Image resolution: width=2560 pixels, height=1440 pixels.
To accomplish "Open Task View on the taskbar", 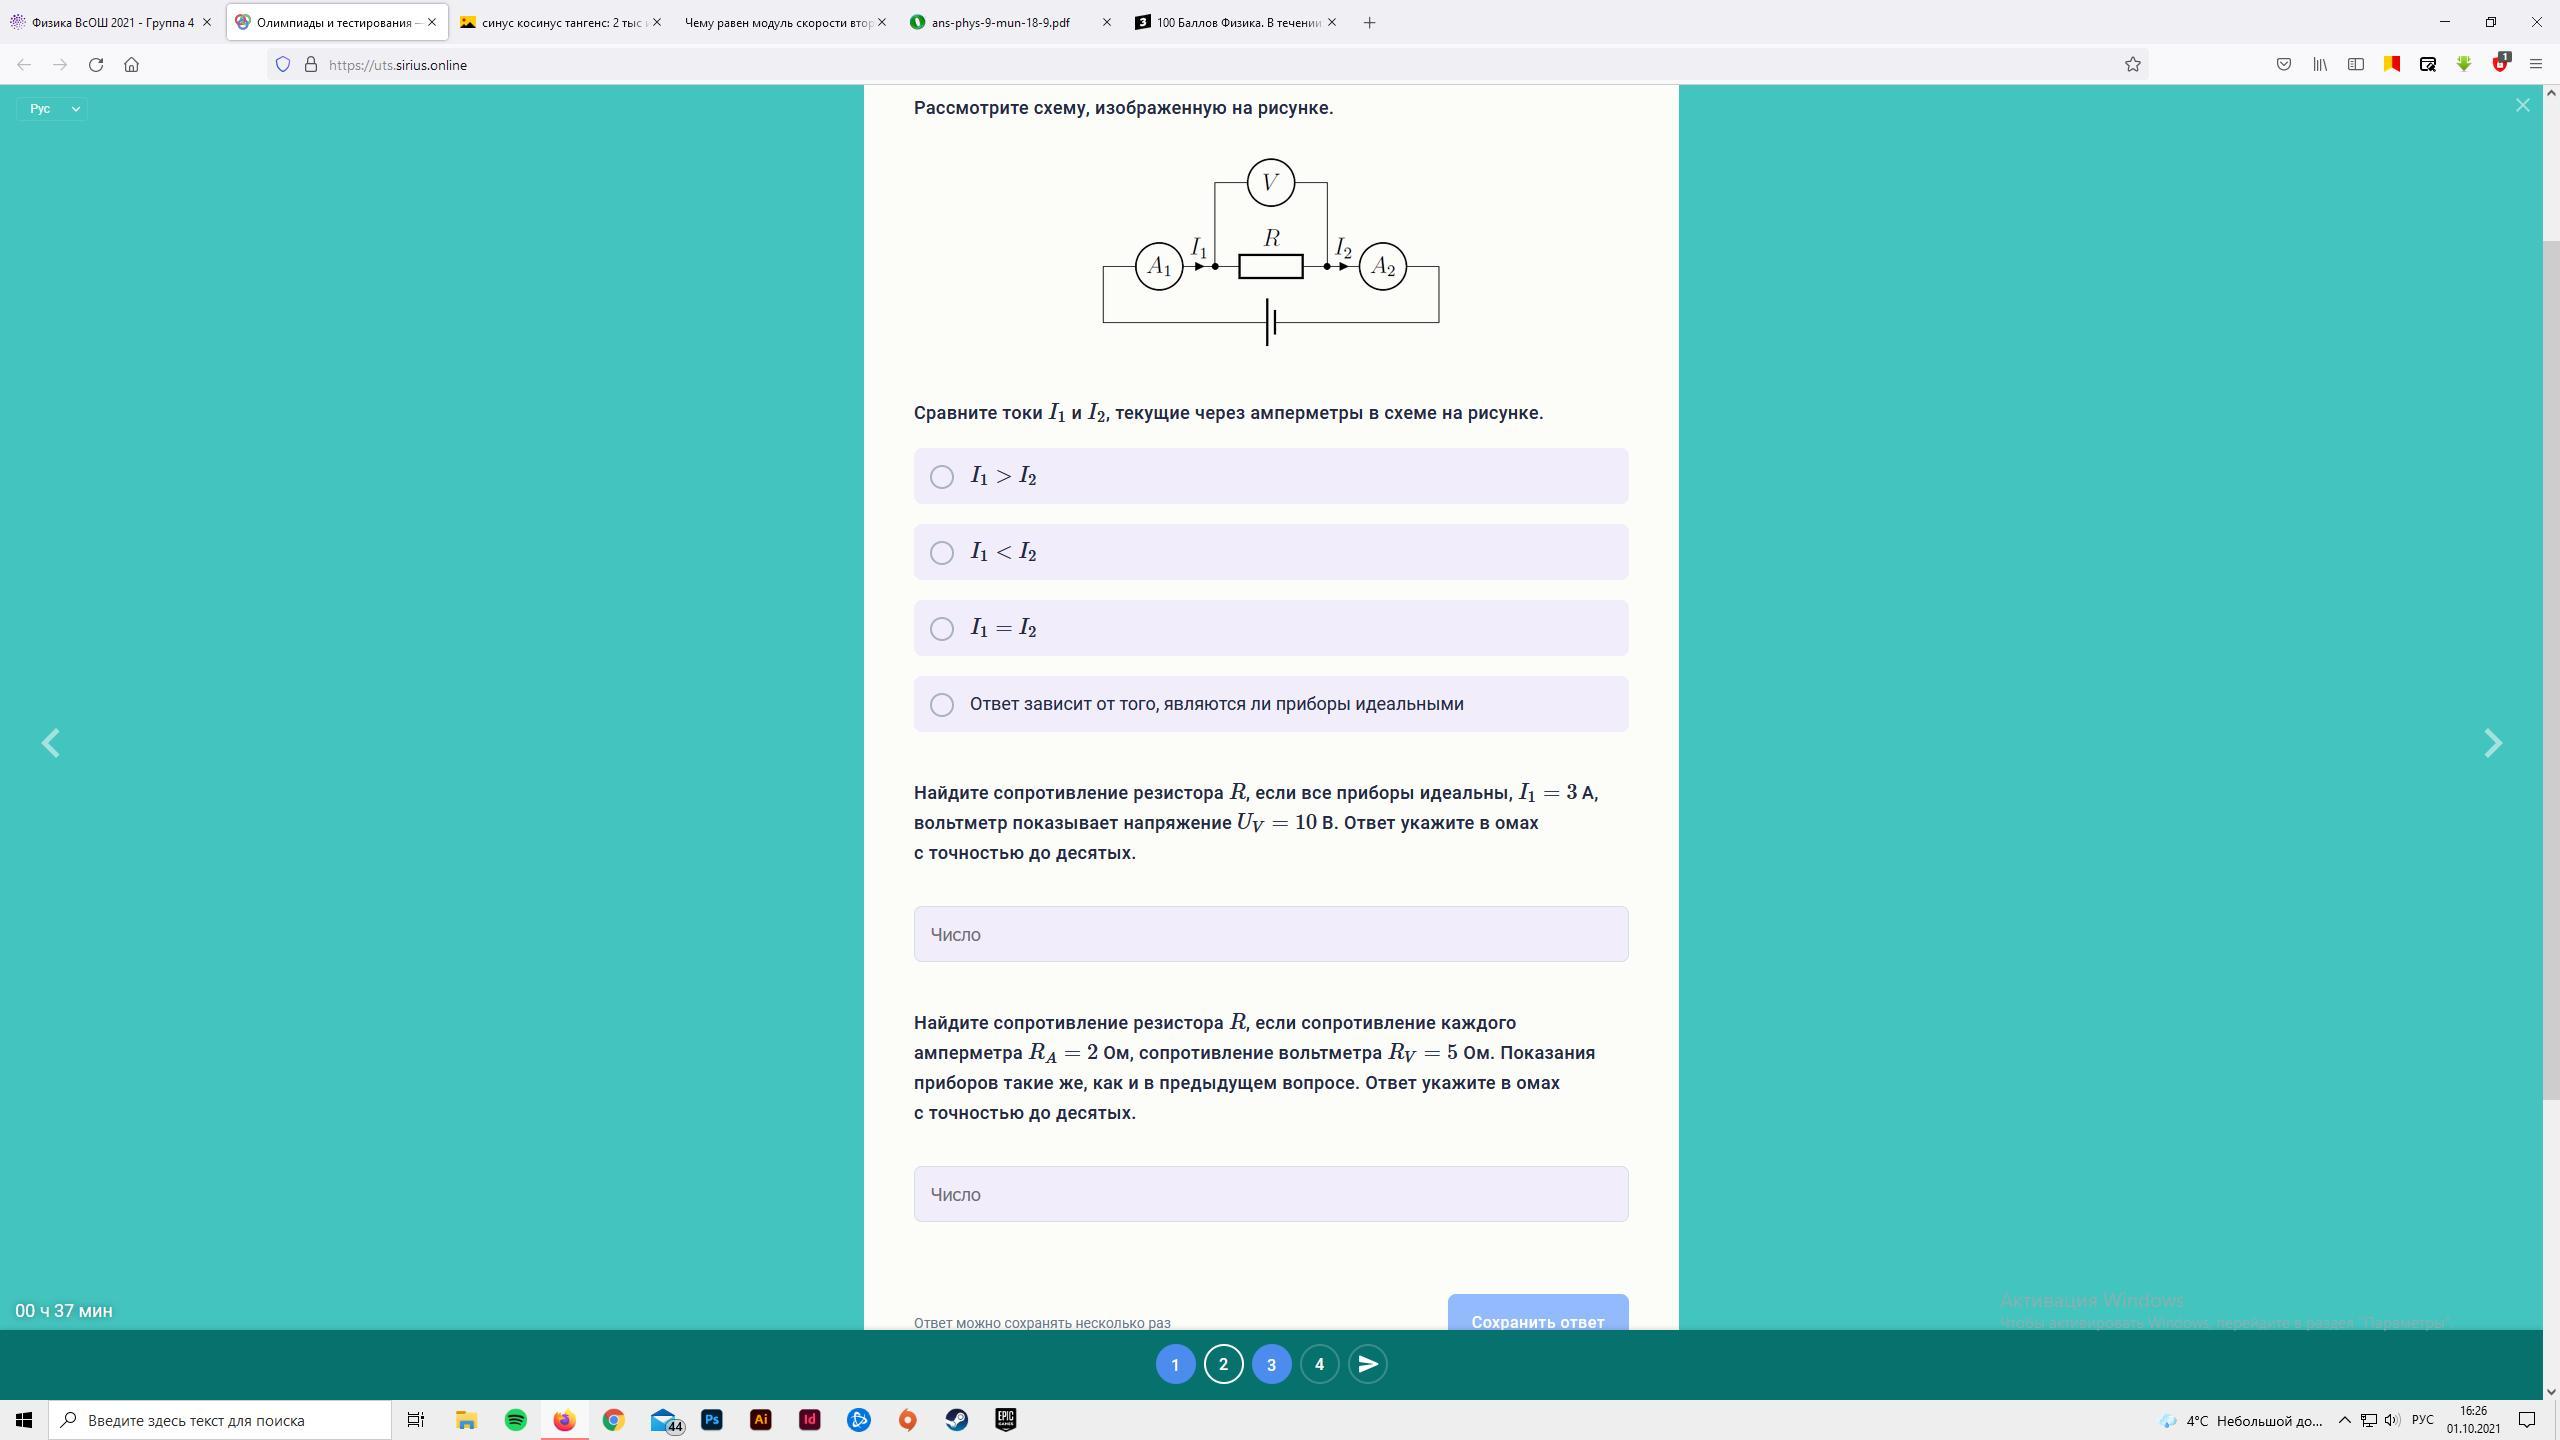I will 416,1420.
